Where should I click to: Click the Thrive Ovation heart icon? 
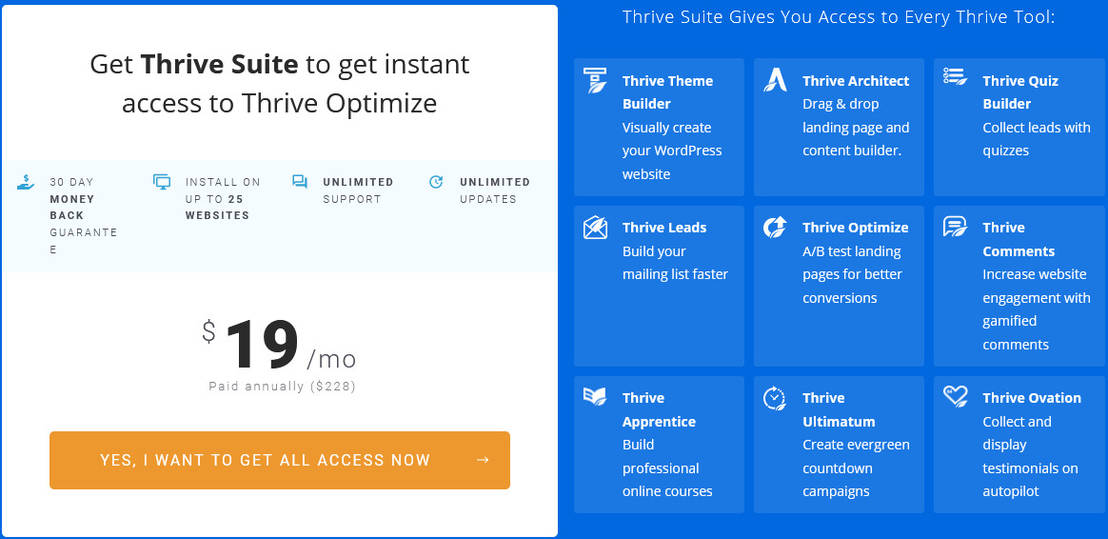[x=955, y=396]
